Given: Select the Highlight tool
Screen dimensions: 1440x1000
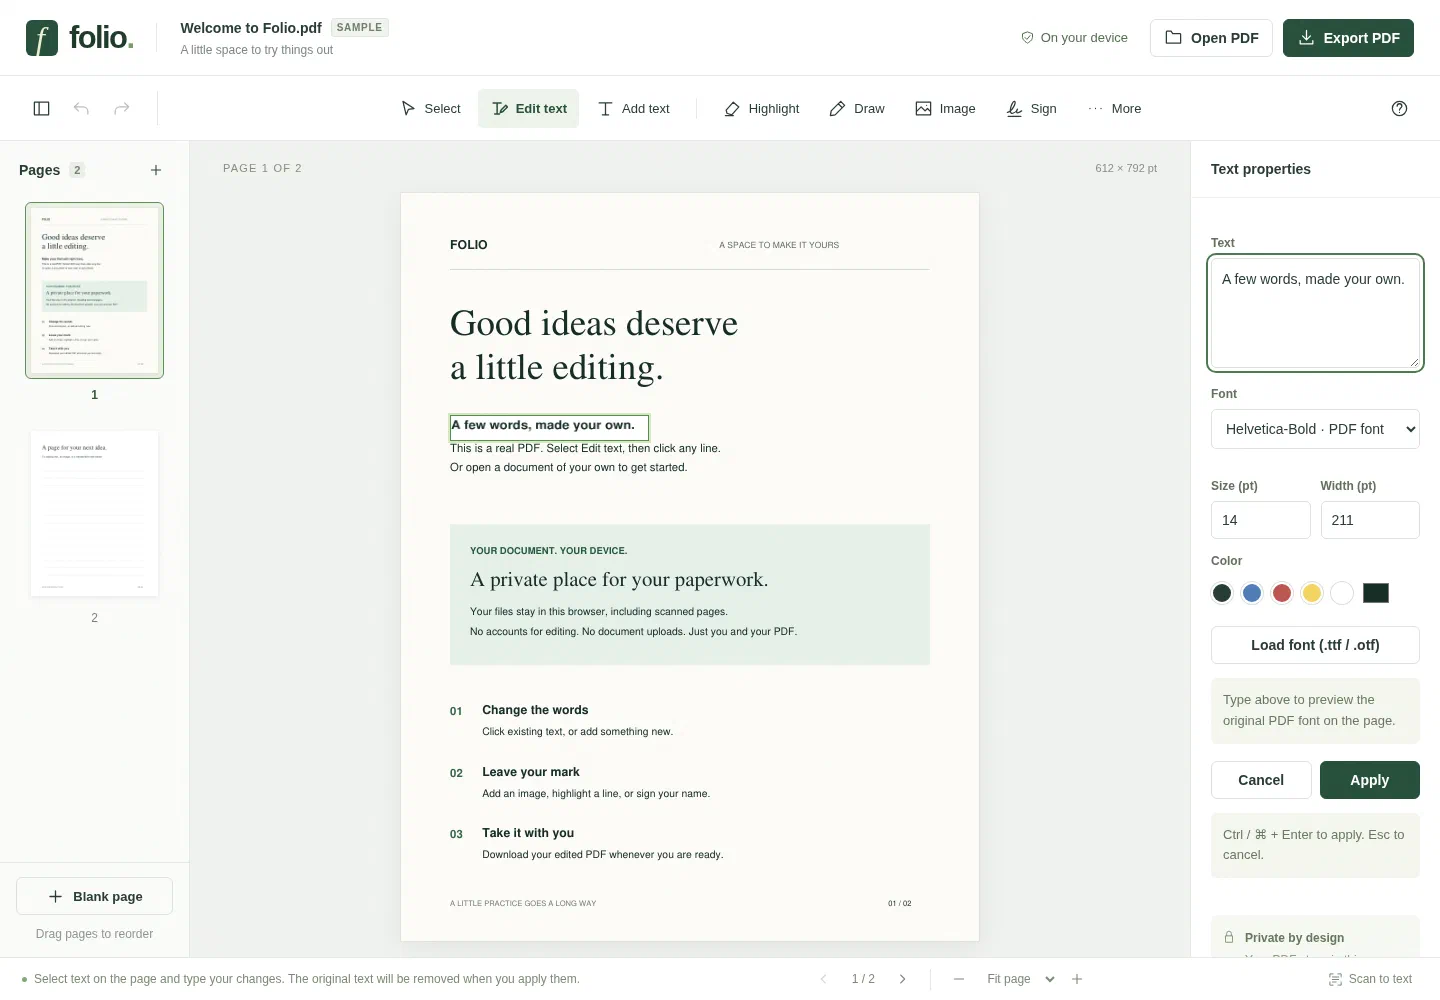Looking at the screenshot, I should click(x=762, y=108).
